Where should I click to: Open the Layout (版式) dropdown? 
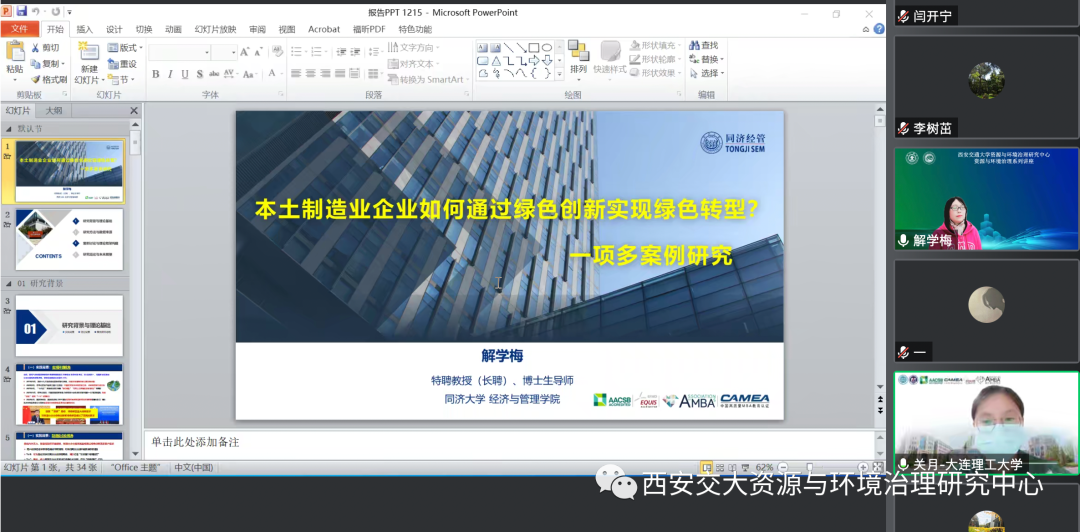click(126, 47)
